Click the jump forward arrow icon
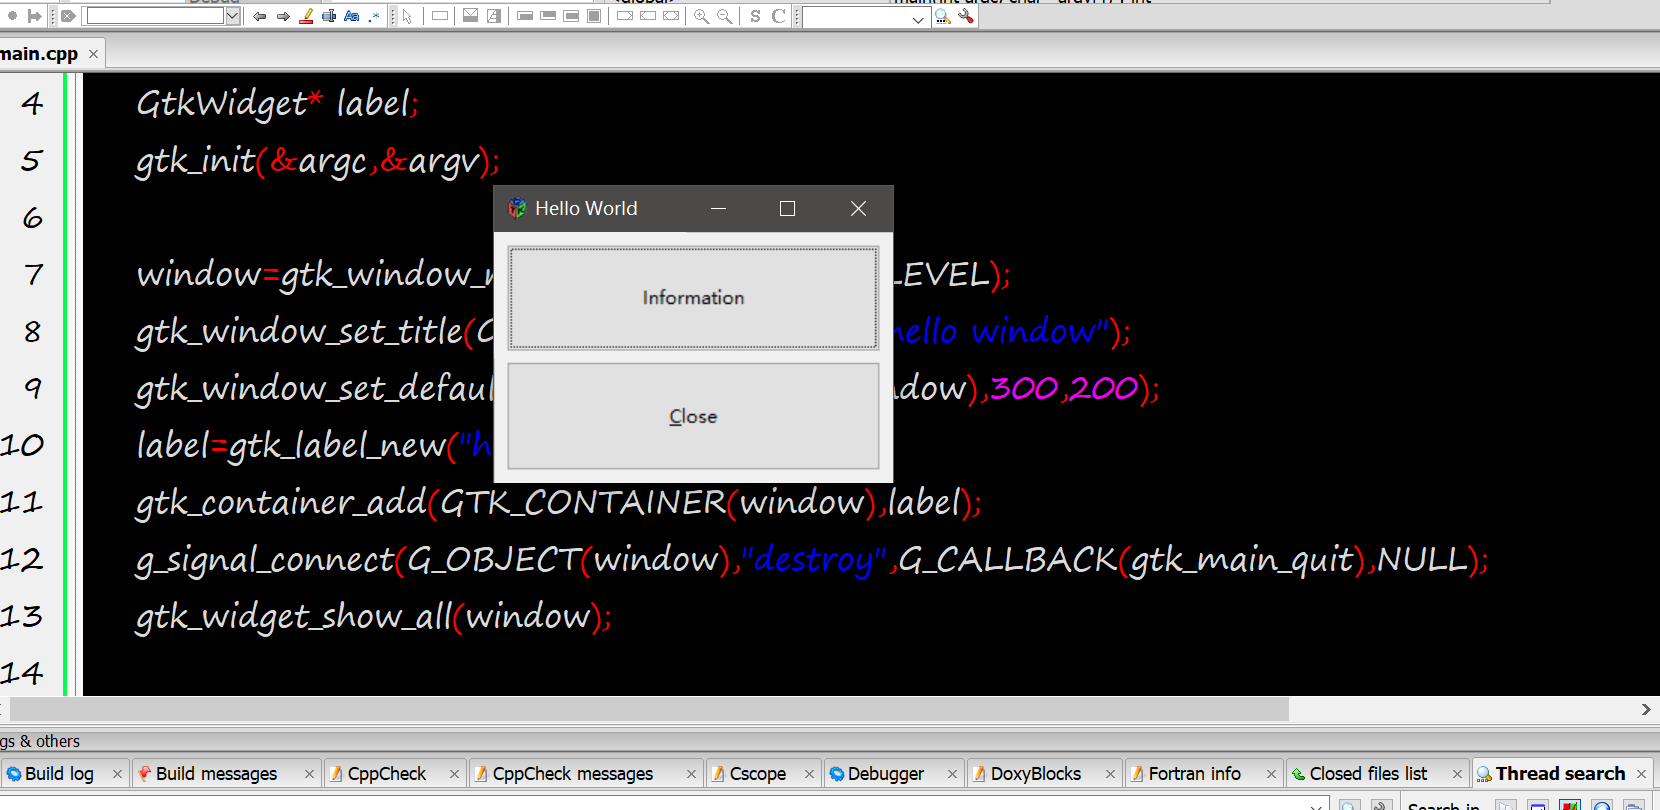1660x810 pixels. [x=283, y=16]
